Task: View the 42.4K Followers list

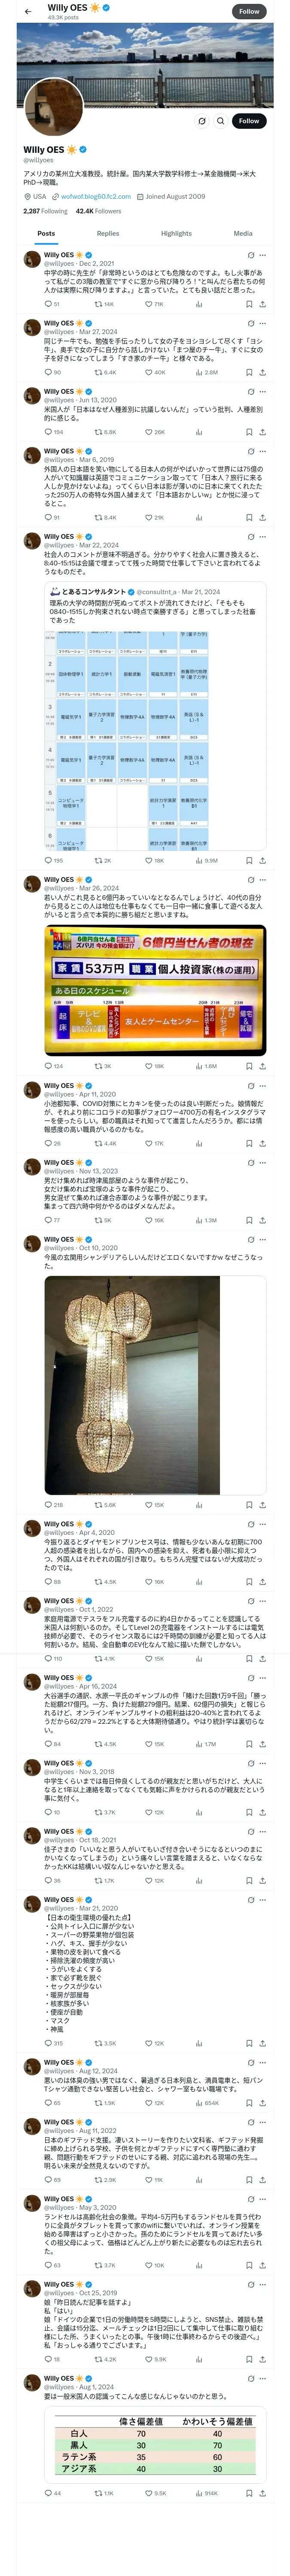Action: tap(98, 211)
